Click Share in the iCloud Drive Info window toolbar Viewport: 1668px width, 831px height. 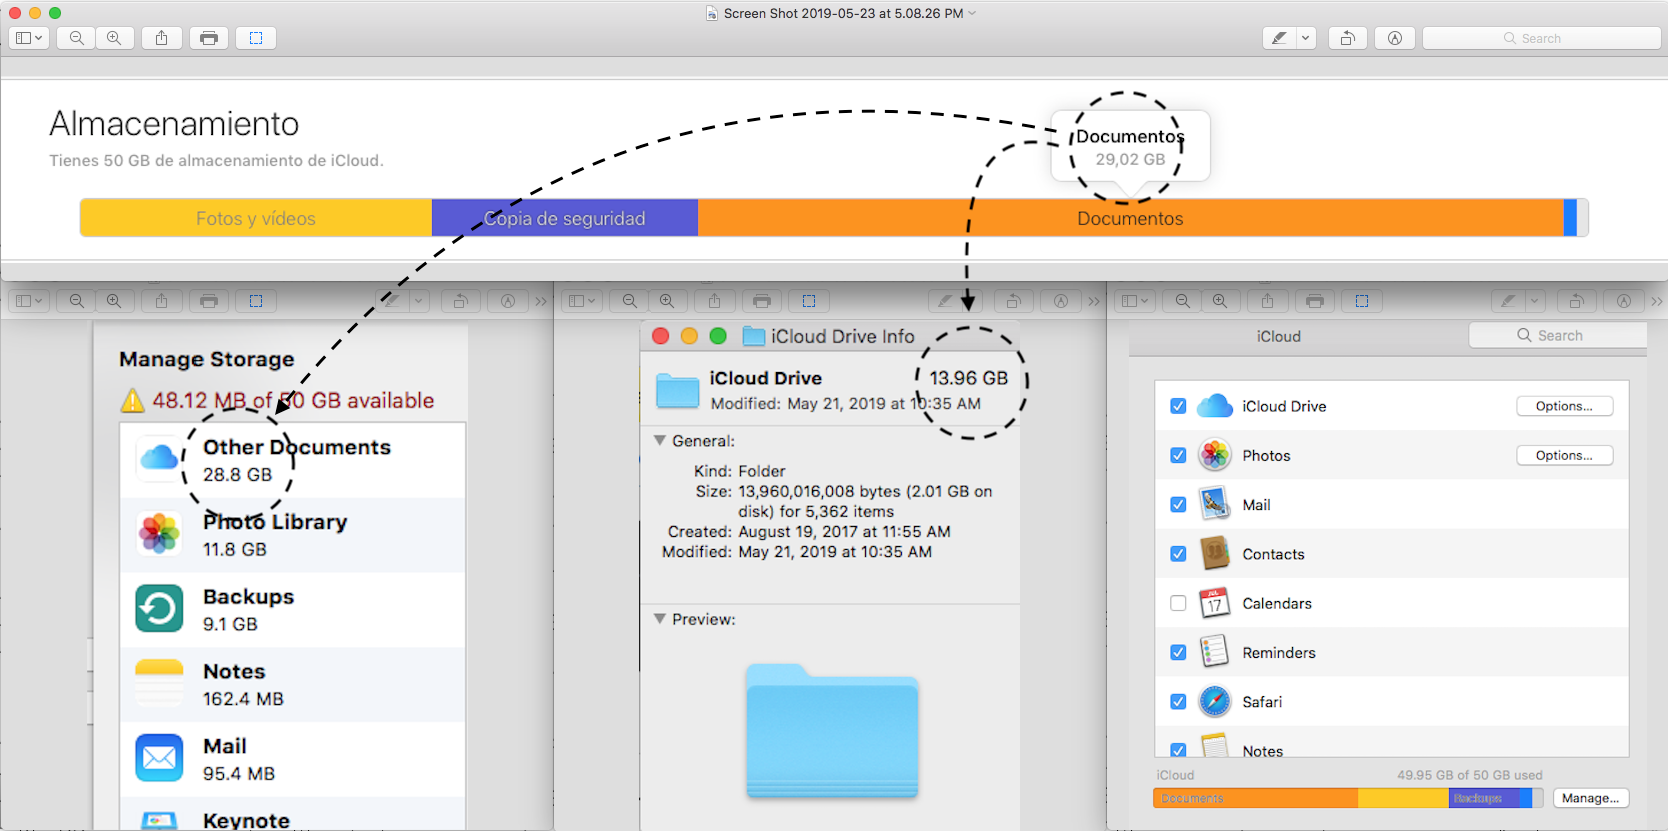[x=714, y=301]
